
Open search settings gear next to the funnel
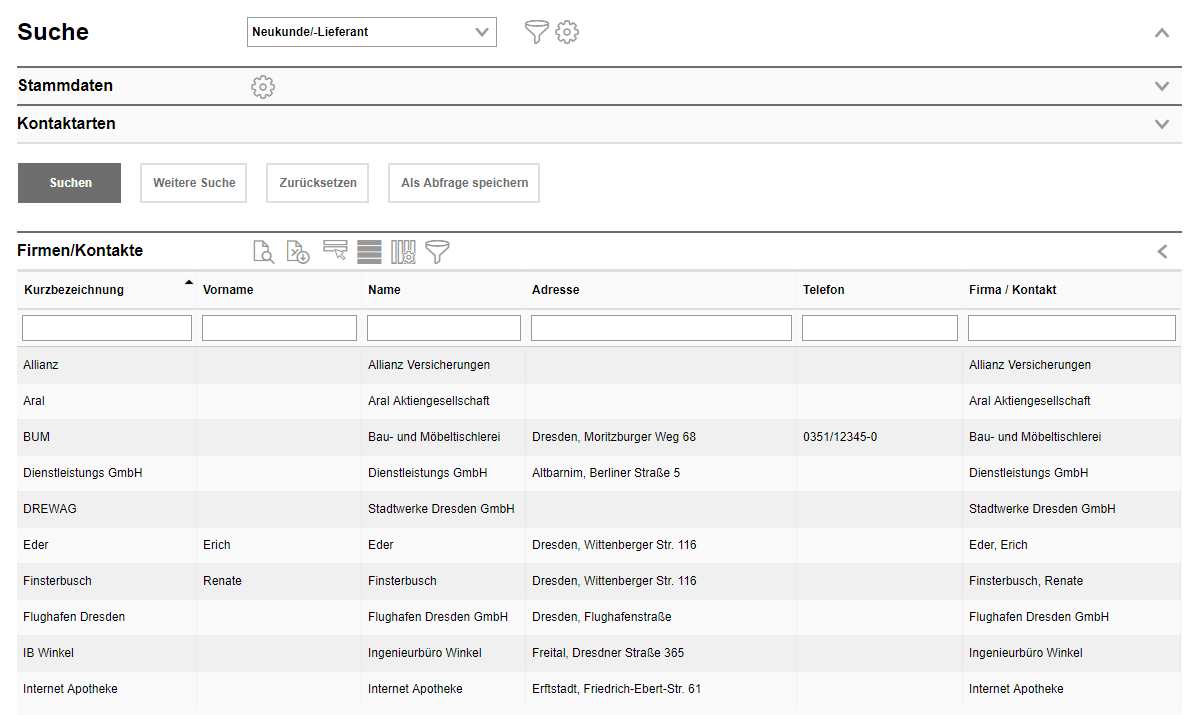(x=567, y=32)
